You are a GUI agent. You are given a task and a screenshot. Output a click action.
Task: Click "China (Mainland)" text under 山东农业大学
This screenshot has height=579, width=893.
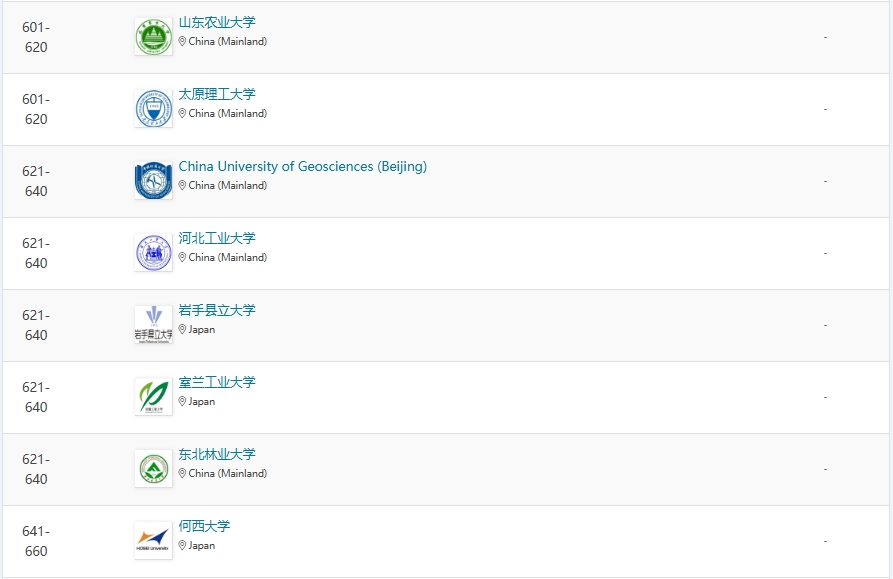(x=228, y=42)
